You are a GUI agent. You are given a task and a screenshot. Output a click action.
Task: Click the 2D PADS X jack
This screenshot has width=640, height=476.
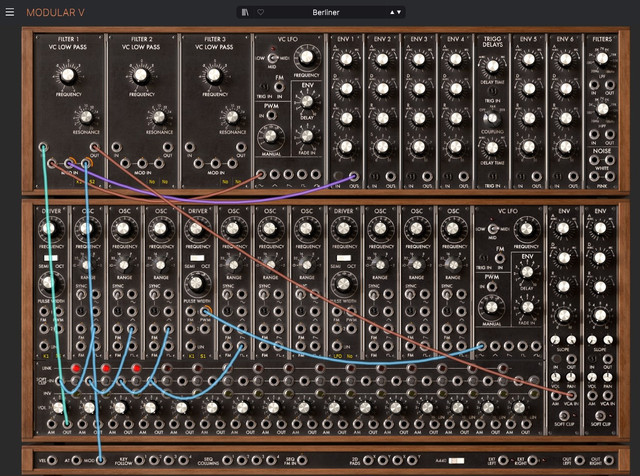[x=368, y=460]
